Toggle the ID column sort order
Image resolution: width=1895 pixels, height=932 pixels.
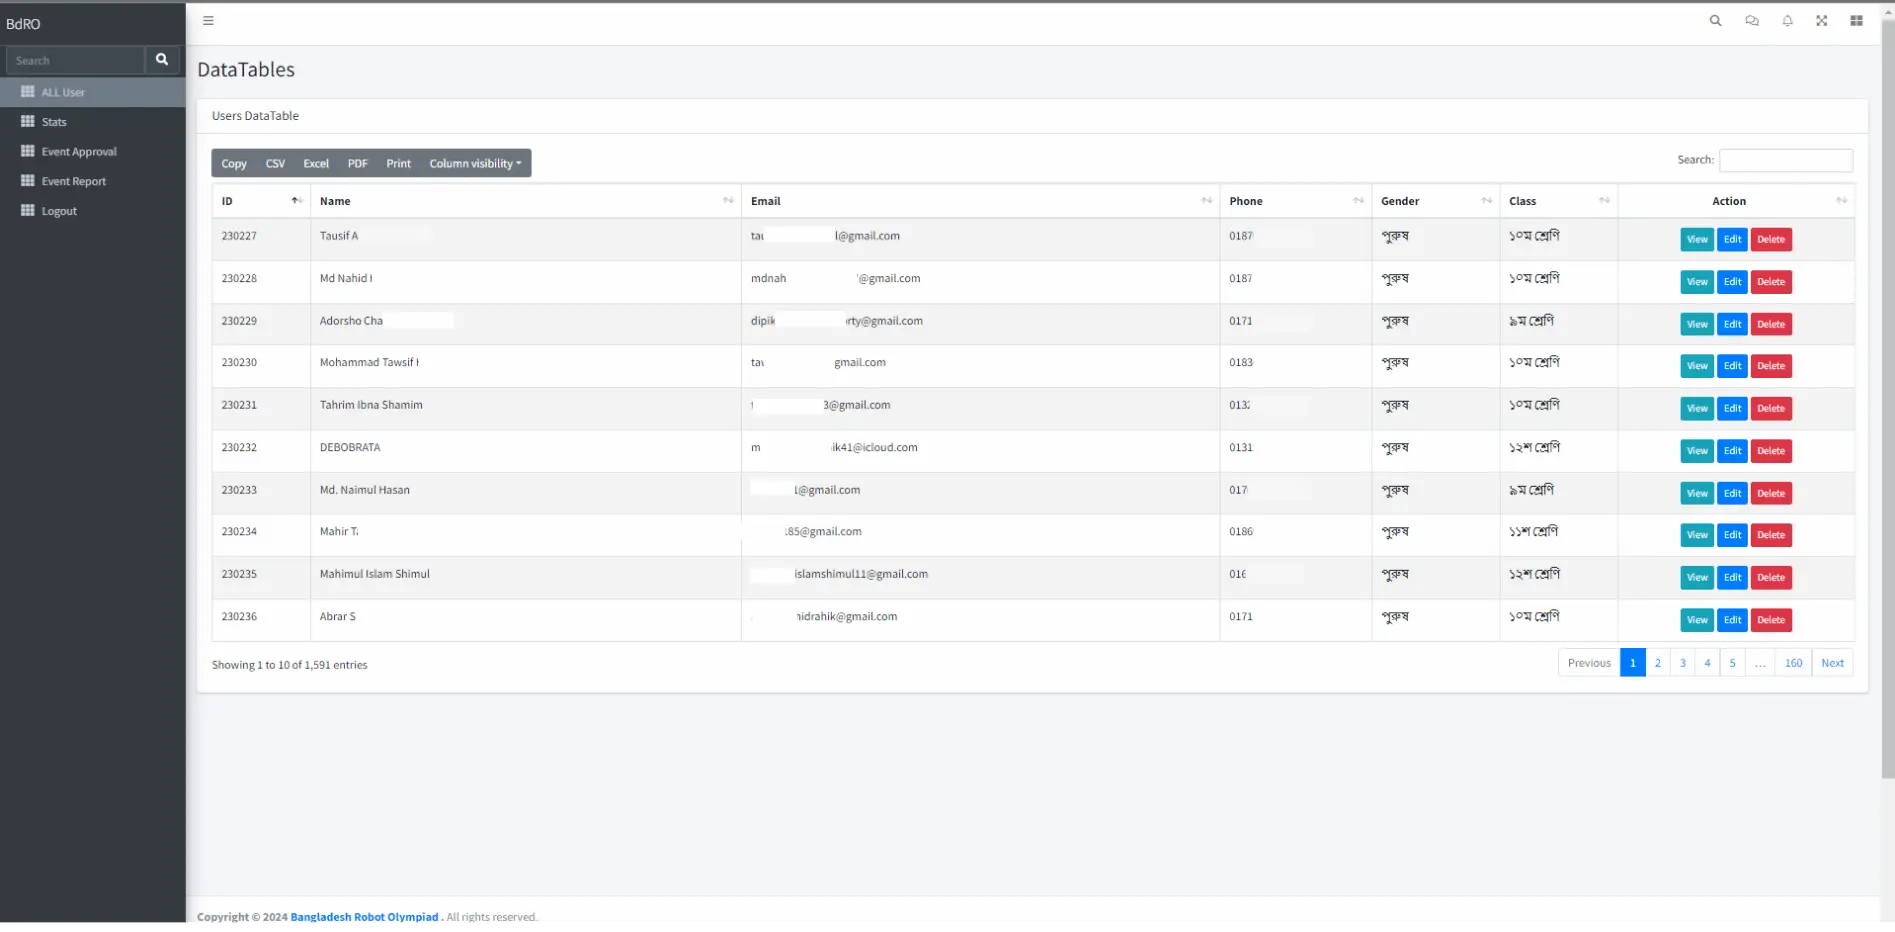(296, 200)
